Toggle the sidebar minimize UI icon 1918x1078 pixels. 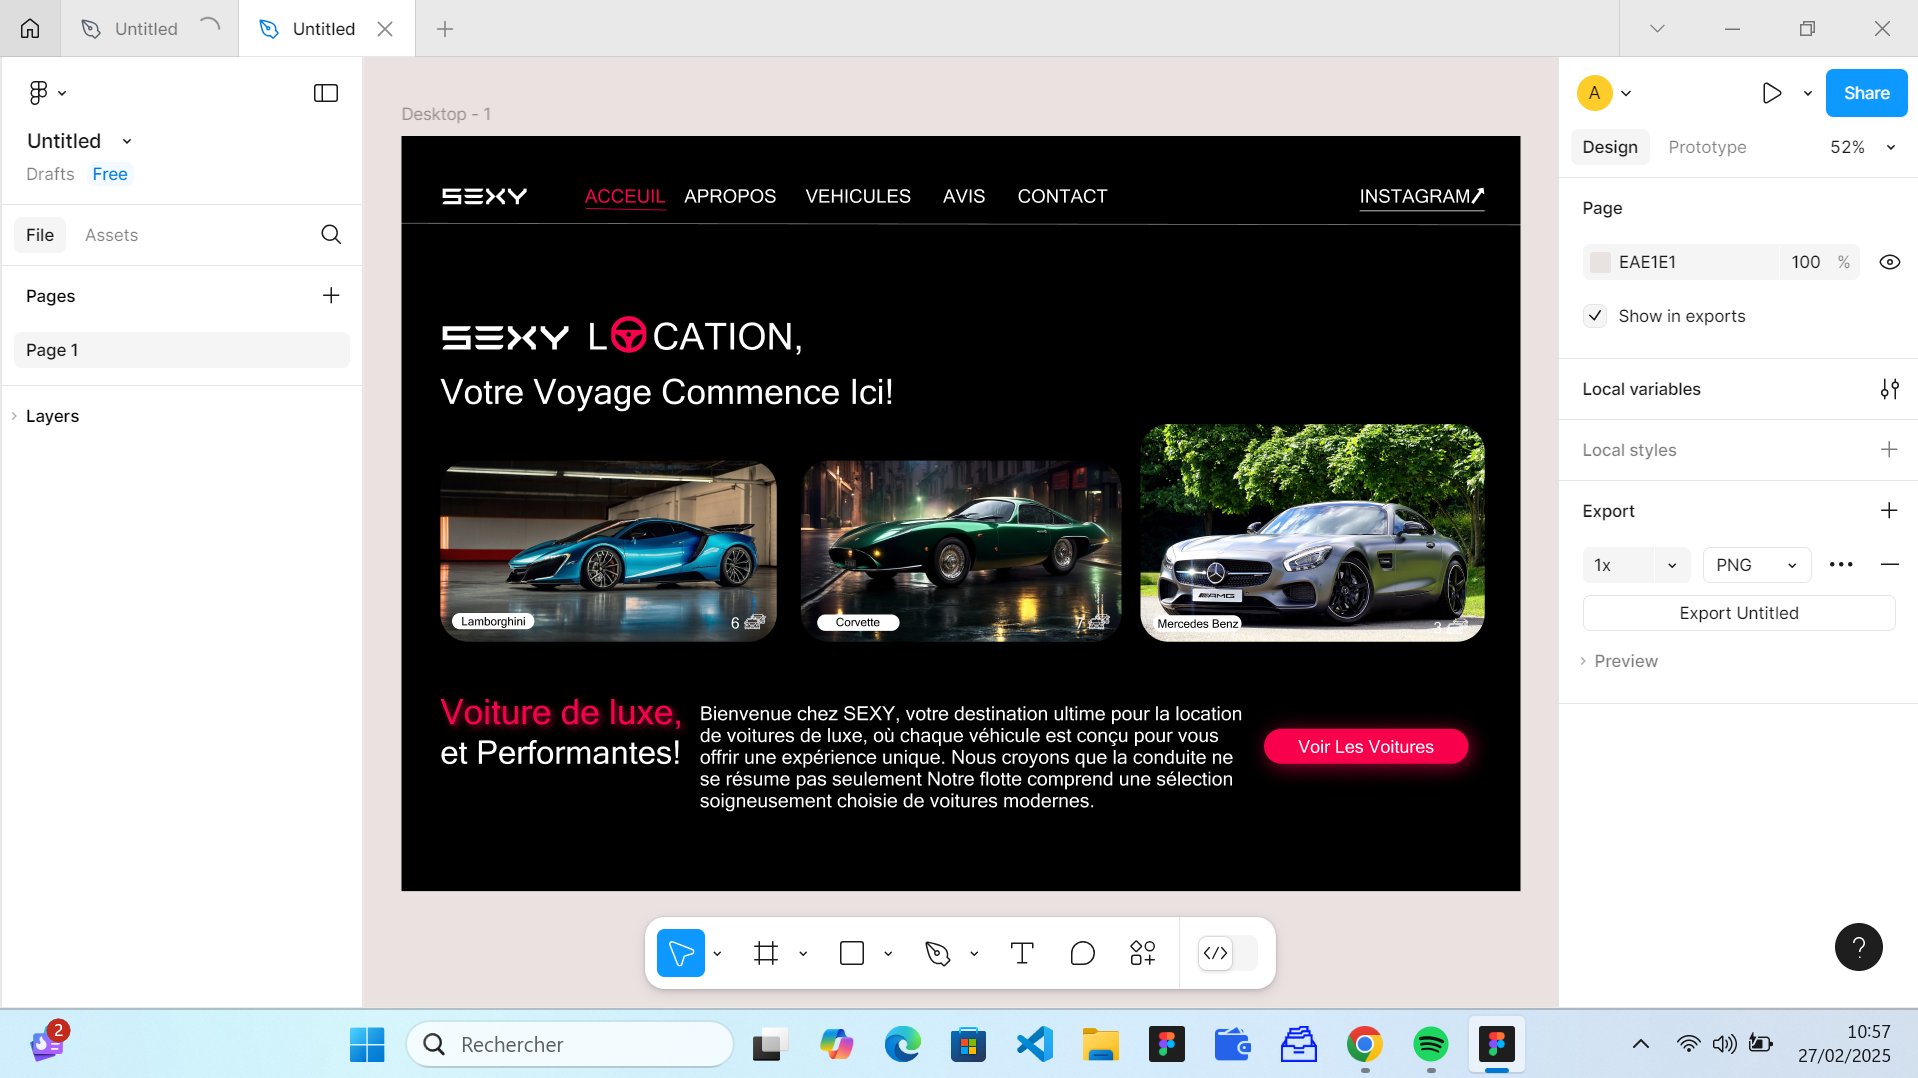tap(326, 93)
